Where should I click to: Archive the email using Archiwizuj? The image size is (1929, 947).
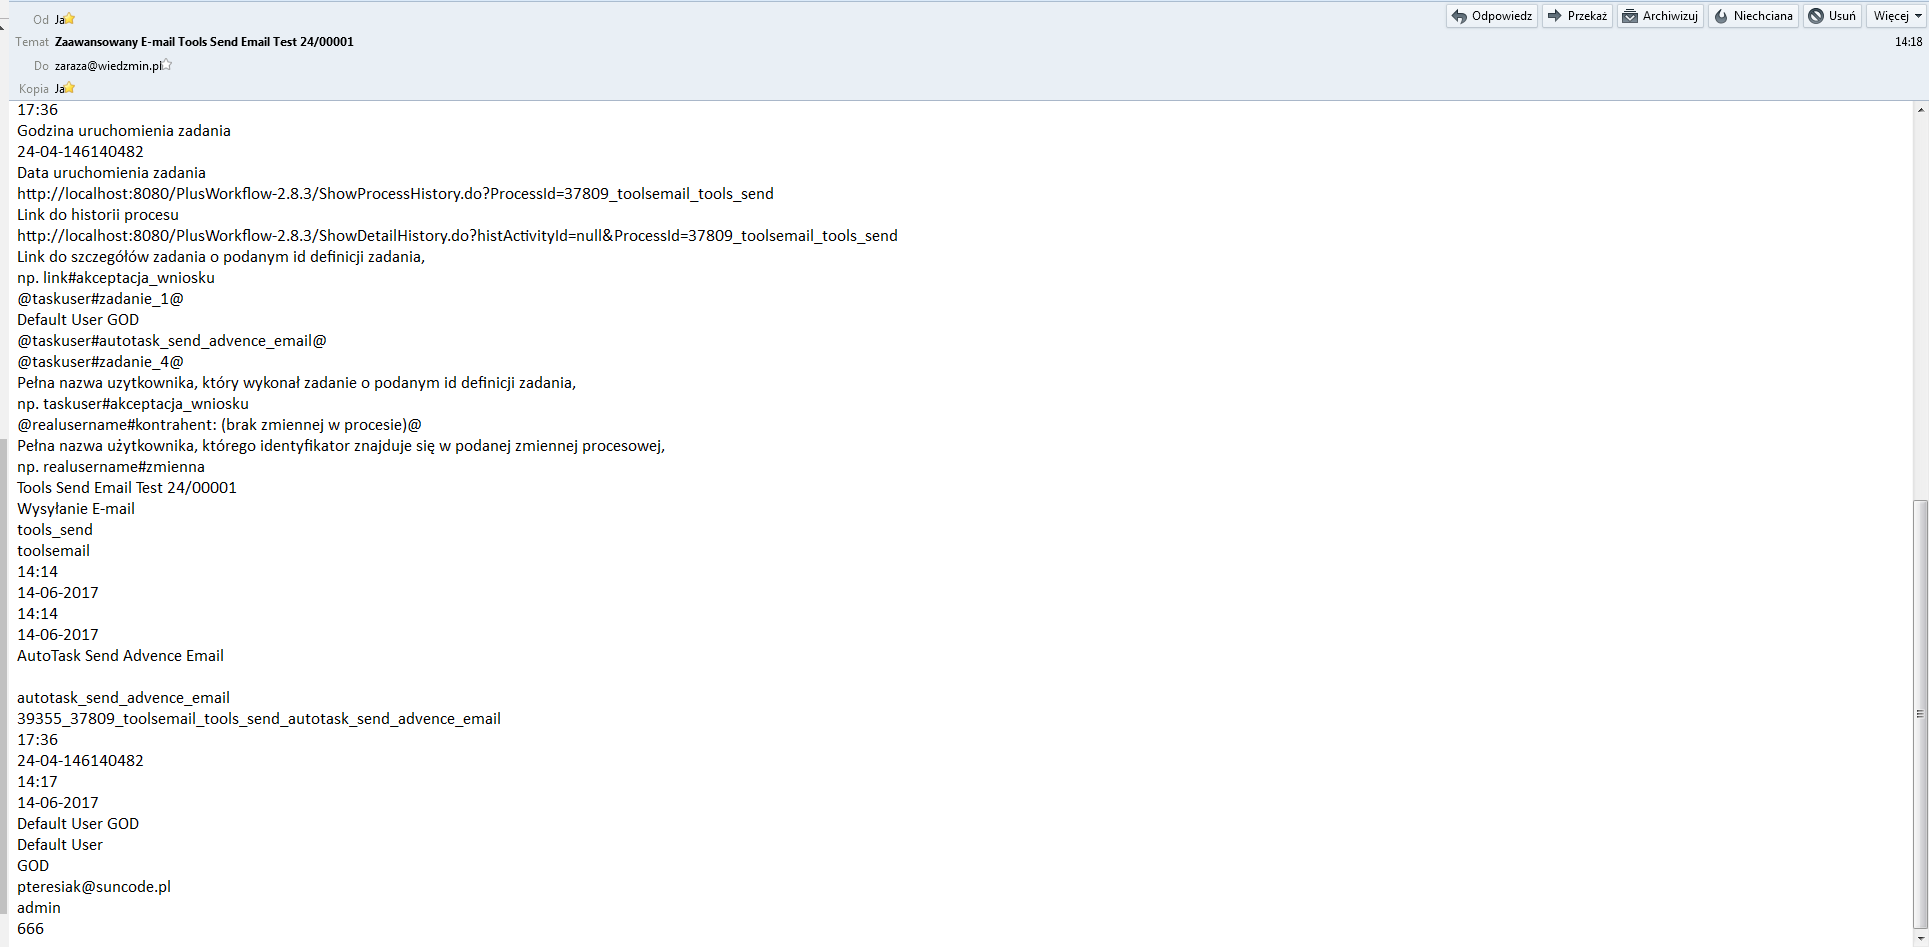click(x=1660, y=16)
